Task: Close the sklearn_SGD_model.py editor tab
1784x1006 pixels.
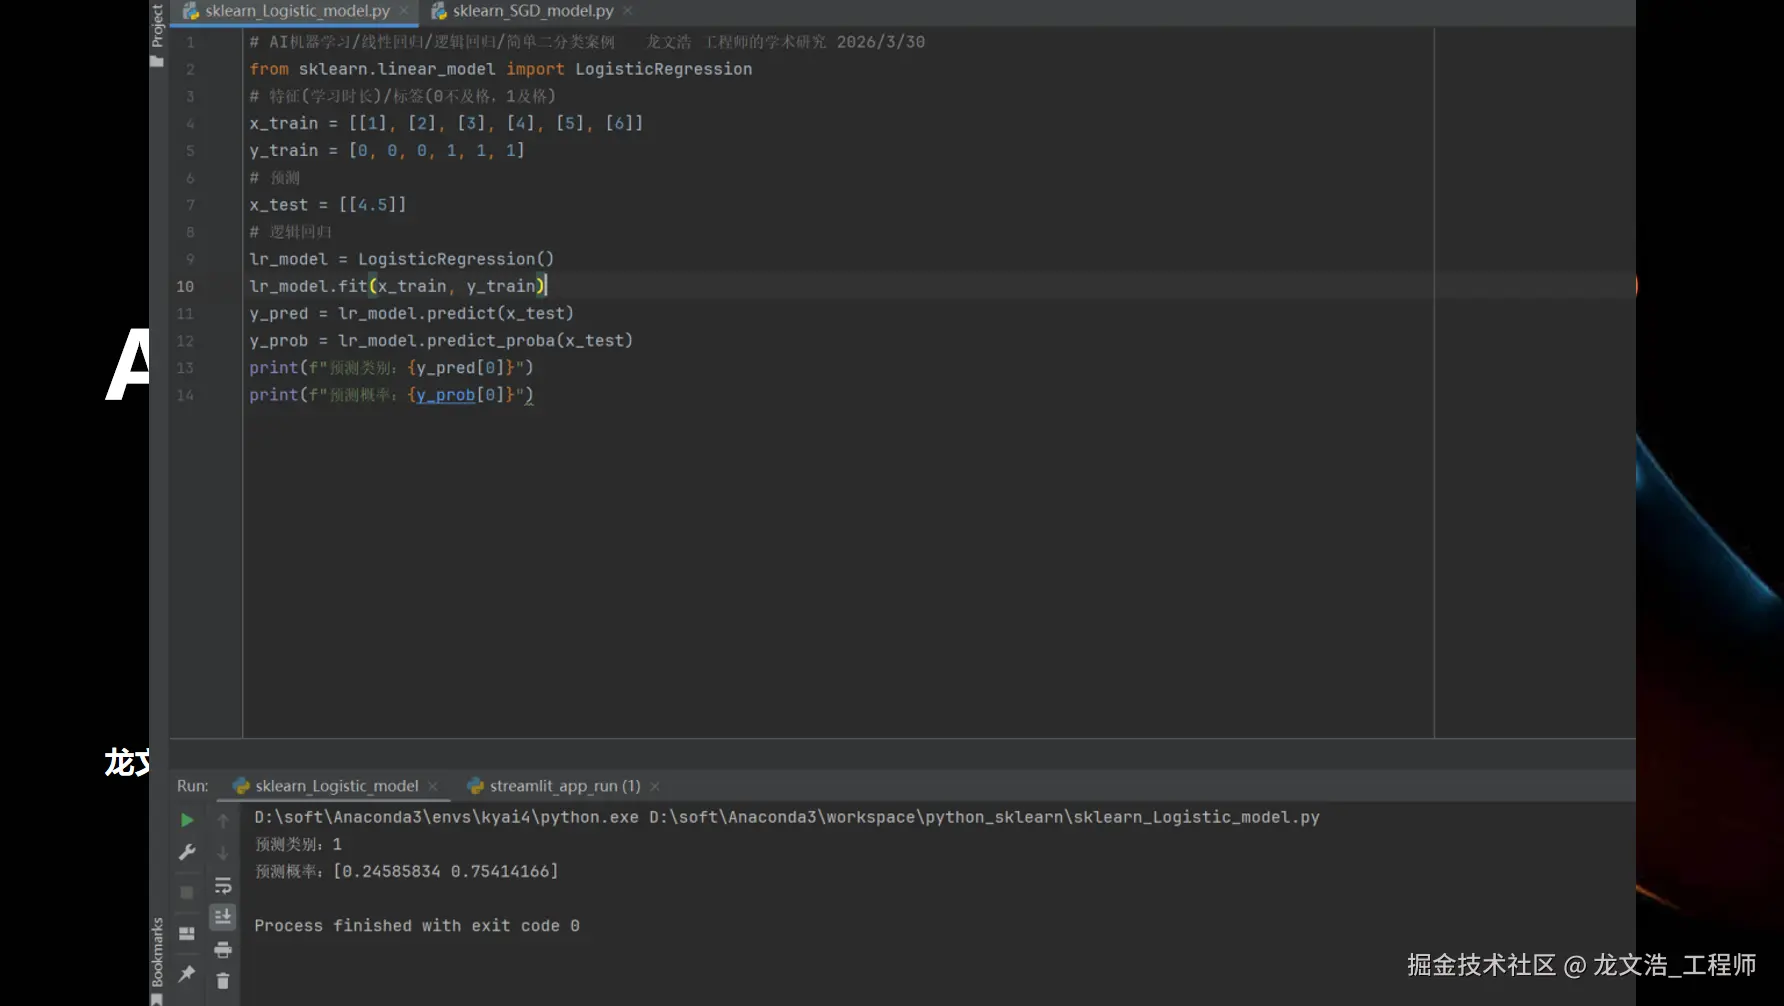Action: [x=627, y=11]
